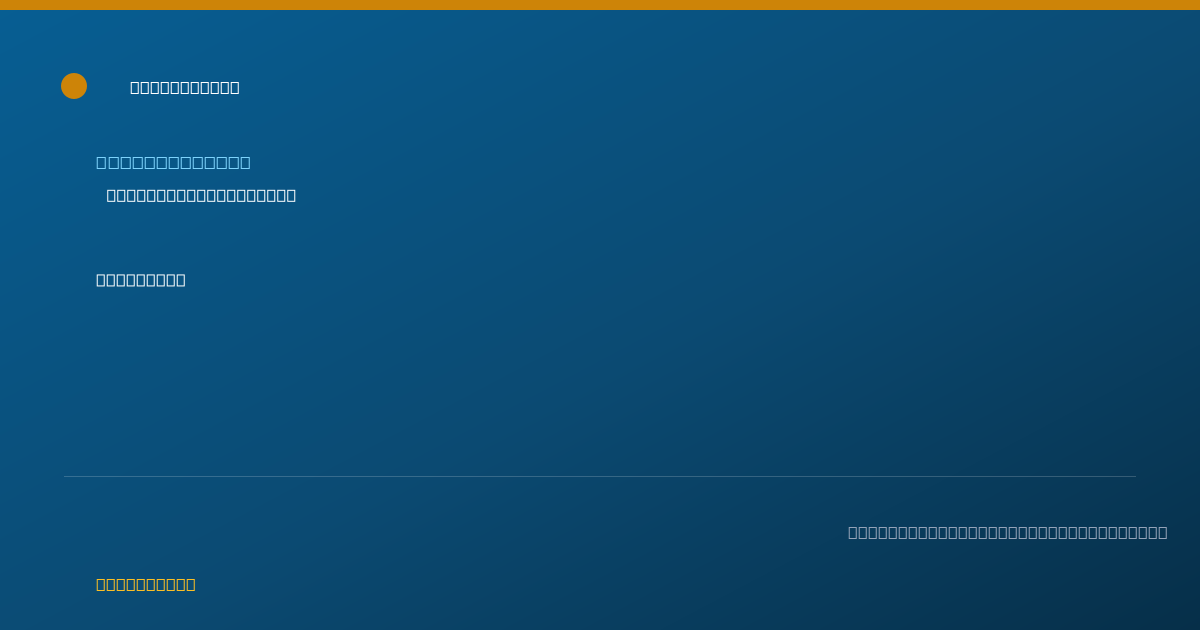Select the short white label above the divider

pyautogui.click(x=141, y=280)
